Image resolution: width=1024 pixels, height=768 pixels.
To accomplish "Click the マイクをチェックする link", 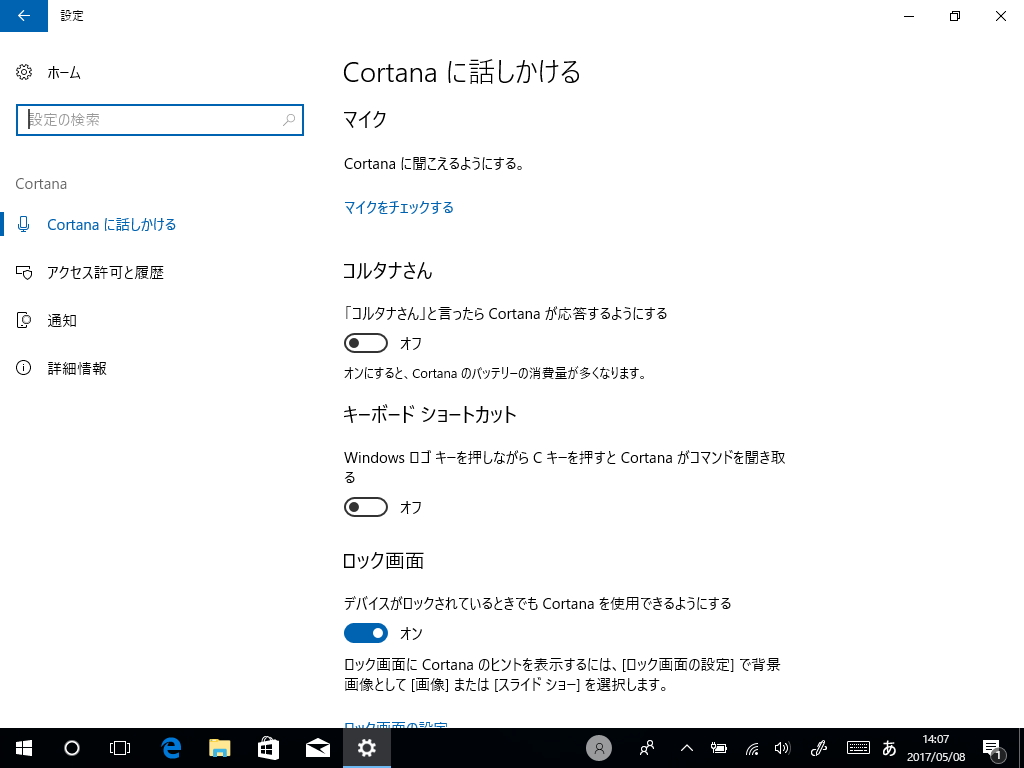I will (x=399, y=207).
